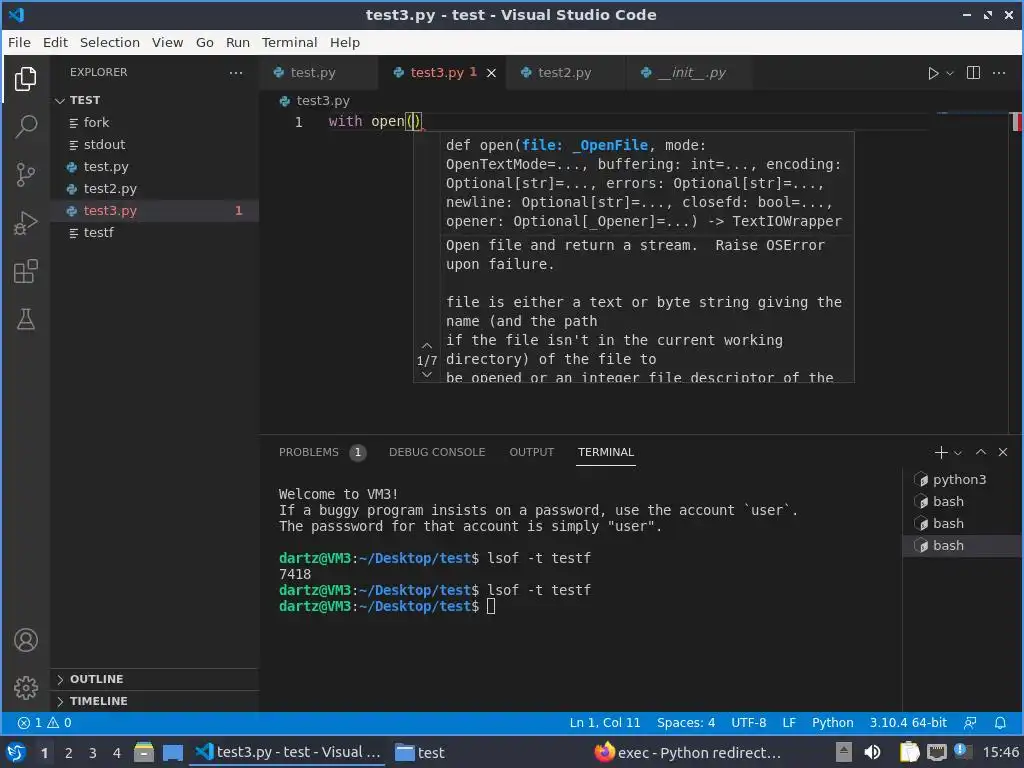The image size is (1024, 768).
Task: Open the Terminal menu
Action: [x=289, y=42]
